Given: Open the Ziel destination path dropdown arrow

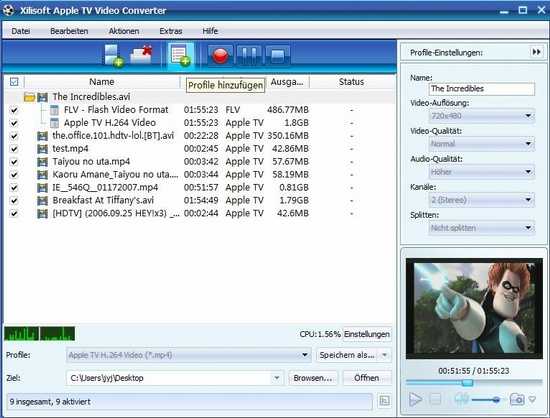Looking at the screenshot, I should (x=277, y=378).
